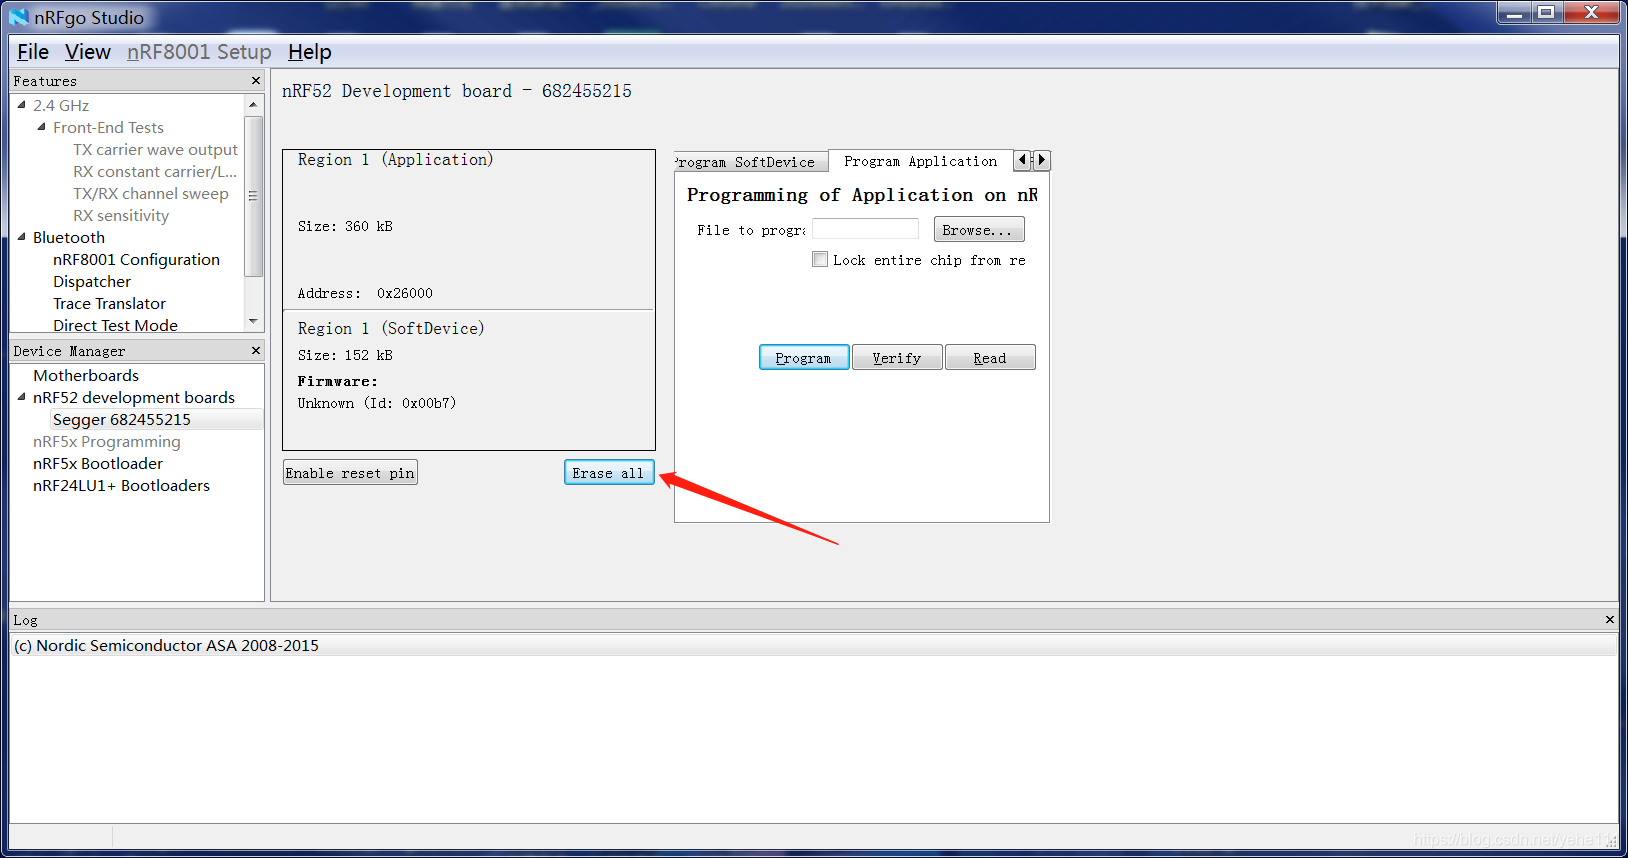Select Motherboards in Device Manager

coord(86,375)
